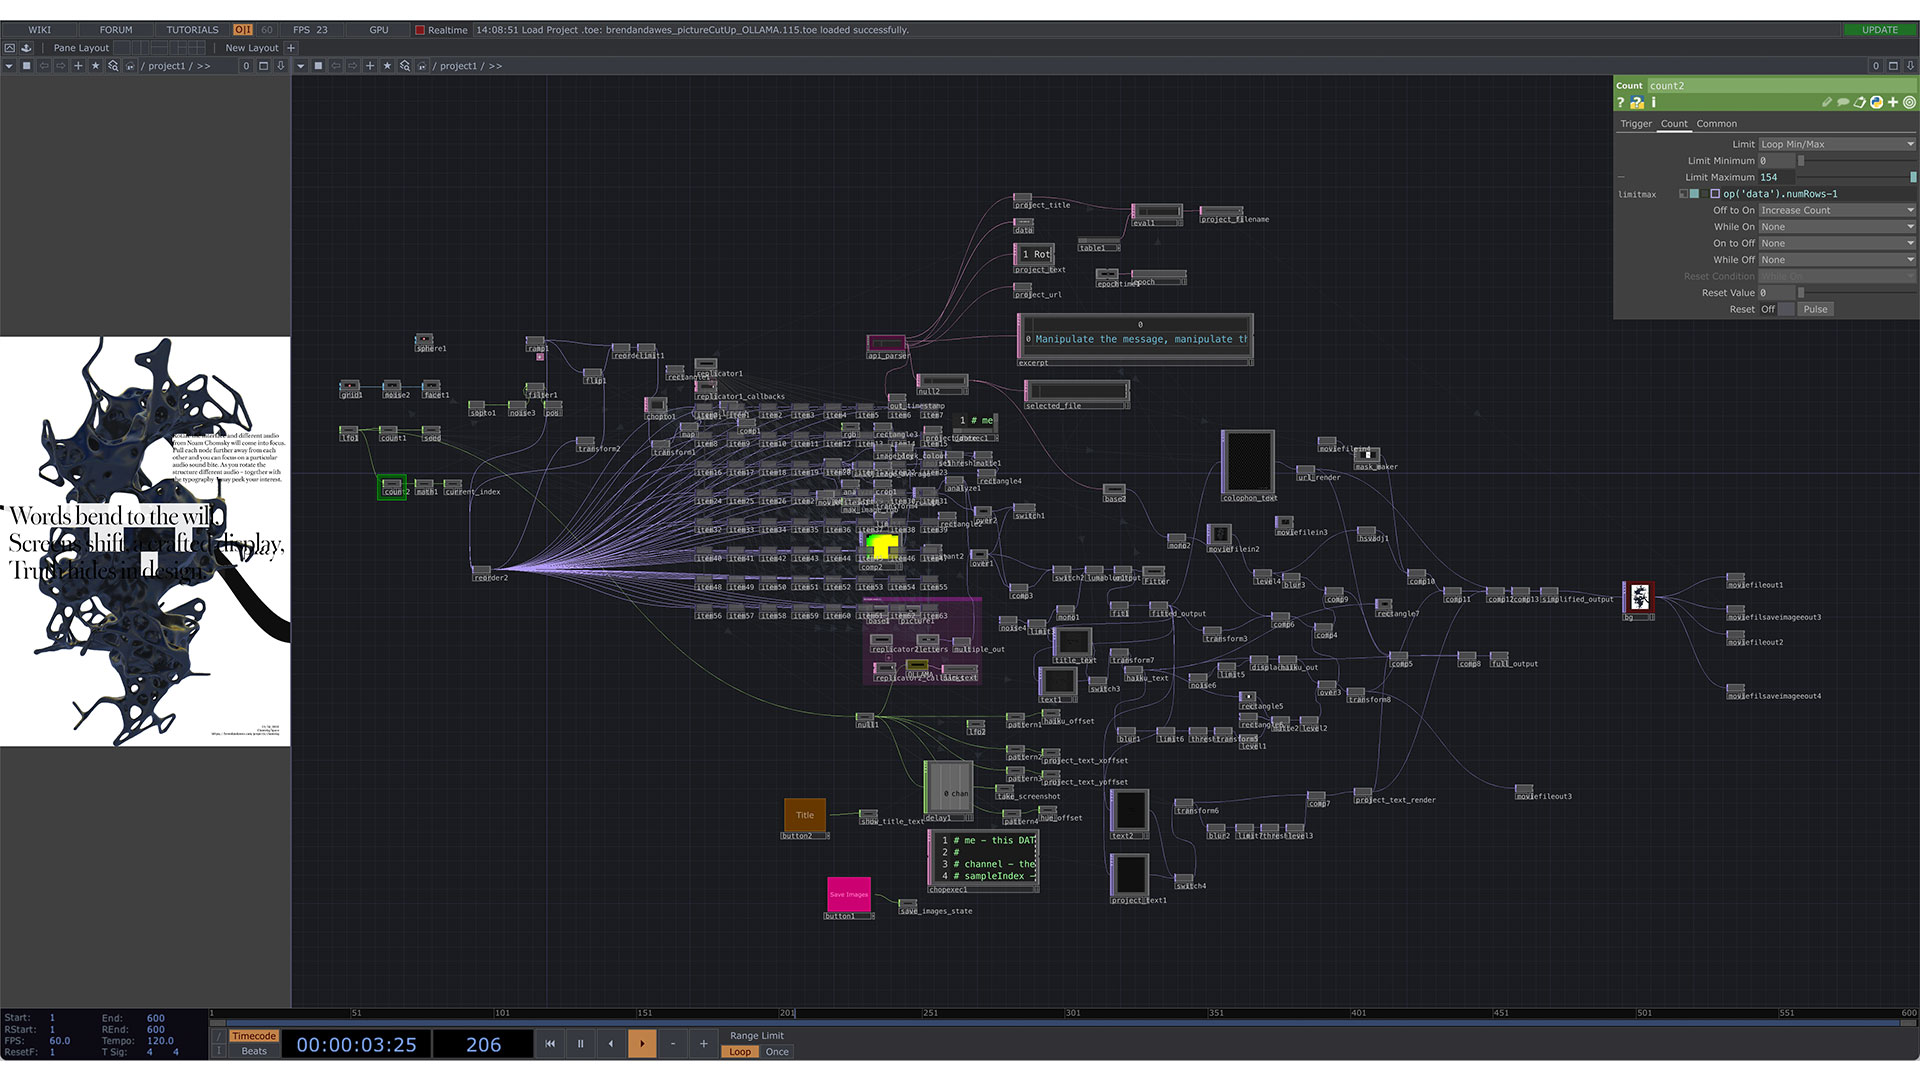
Task: Open Python help icon for count2
Action: (x=1637, y=102)
